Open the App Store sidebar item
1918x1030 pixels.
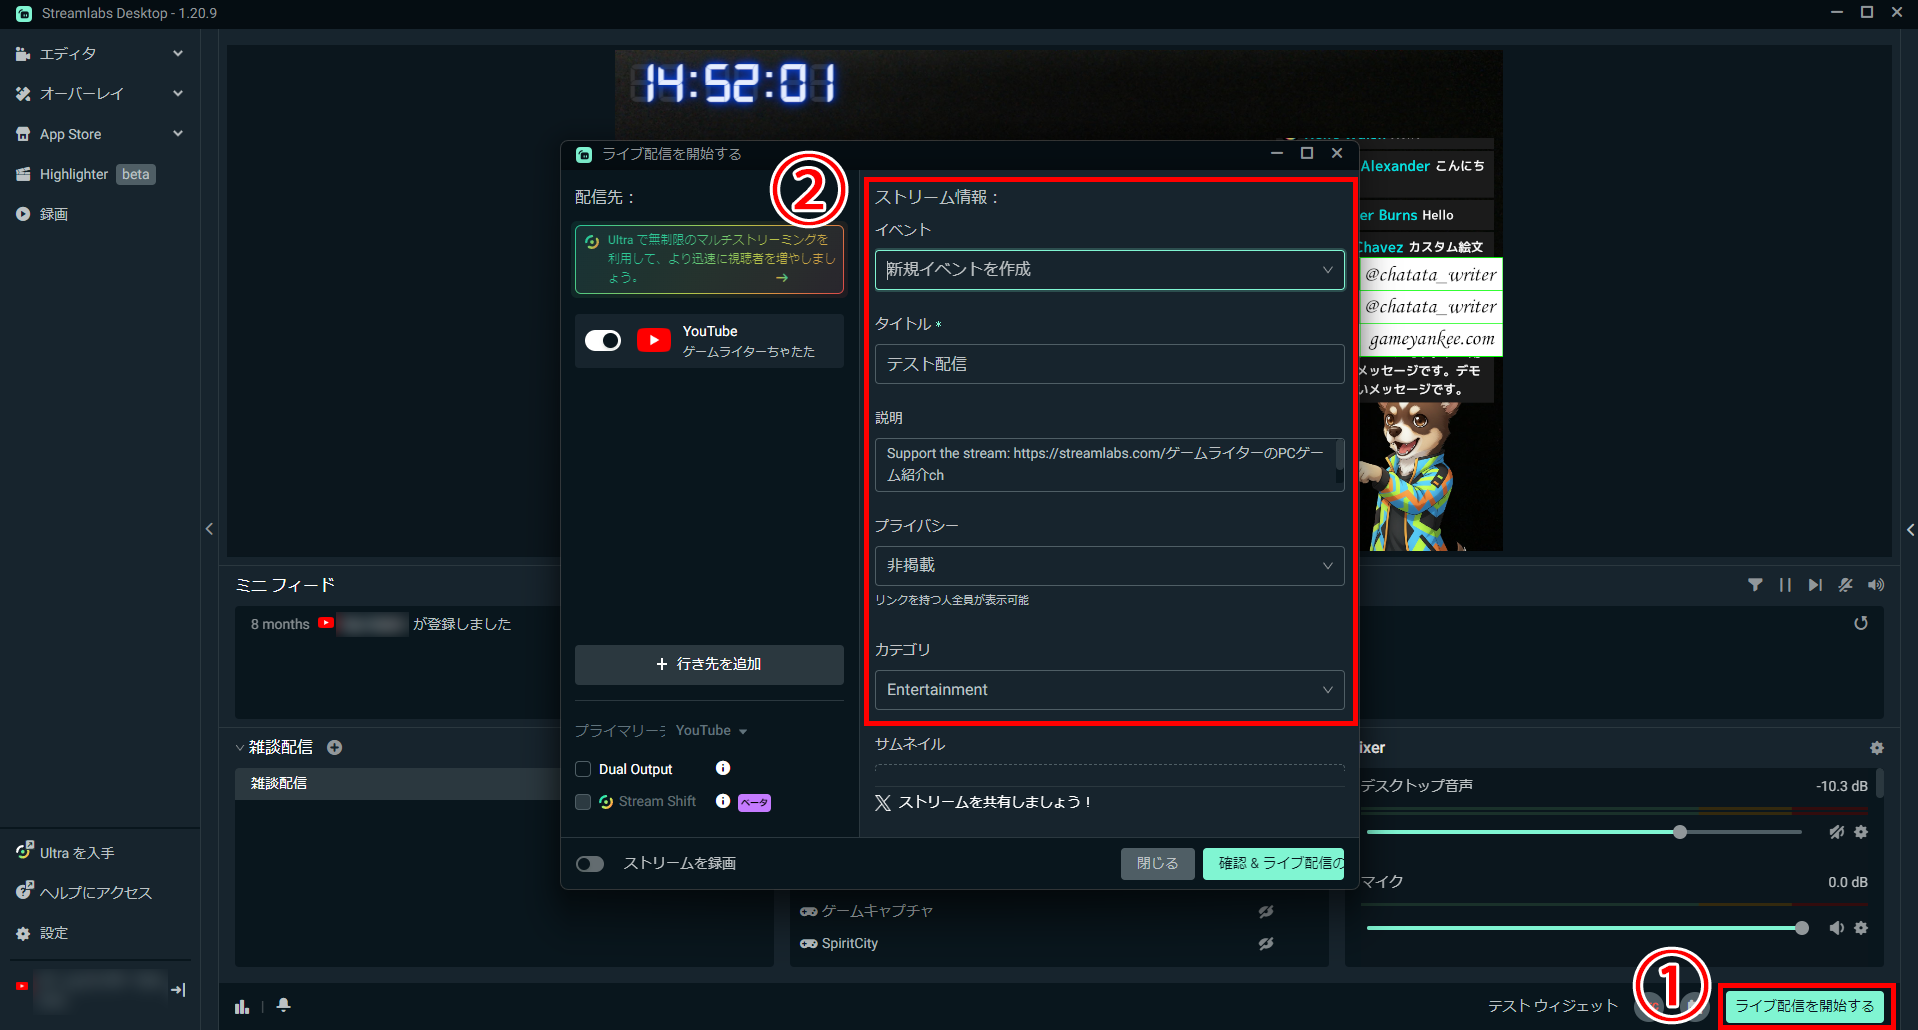(70, 134)
